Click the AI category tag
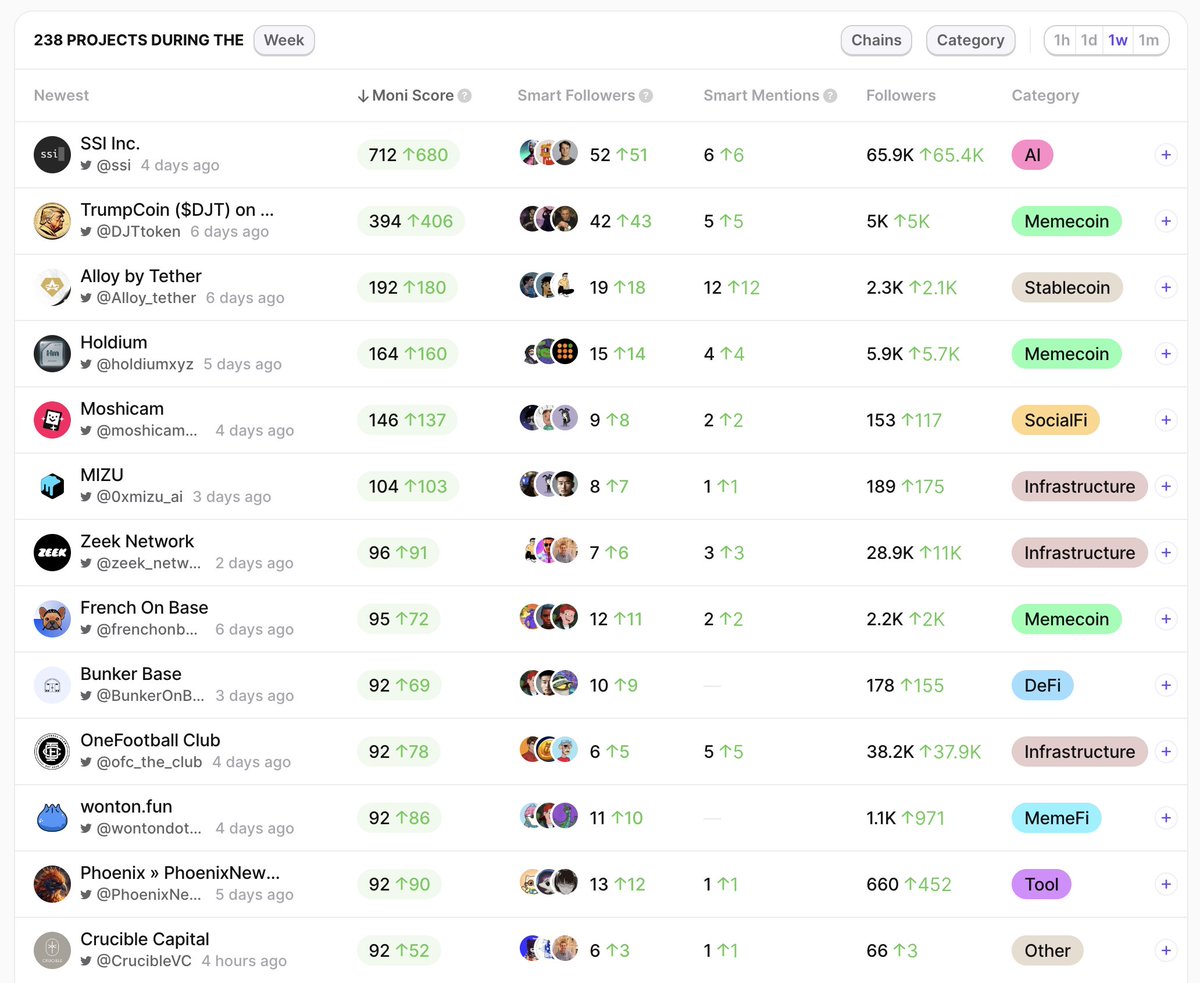Screen dimensions: 1200x983 click(1033, 155)
